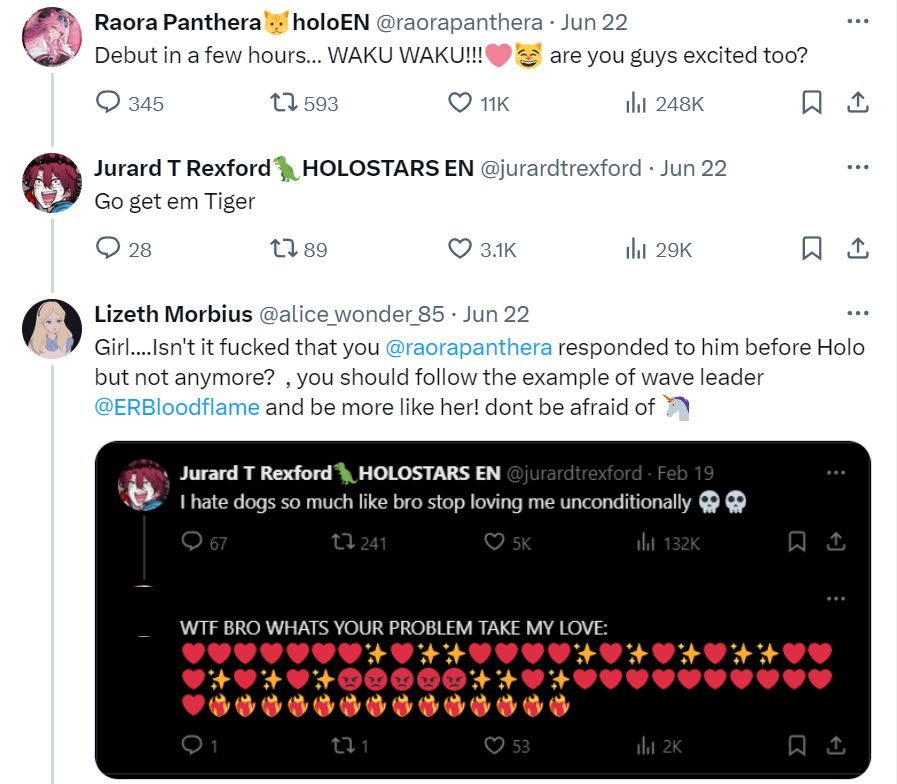Bookmark Raora Panthera's tweet
This screenshot has height=784, width=897.
click(811, 102)
